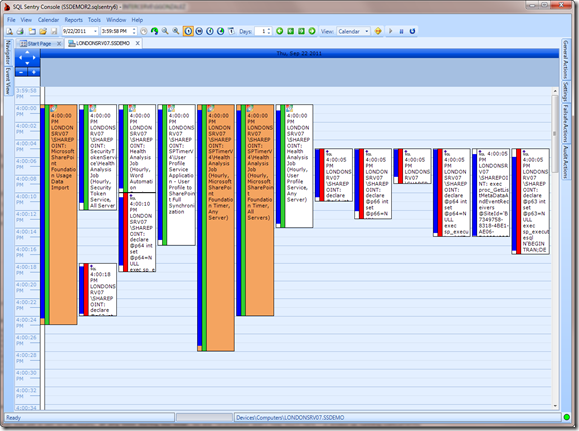Click the calendar-clock icon left of Days
The width and height of the screenshot is (579, 431).
(x=231, y=31)
